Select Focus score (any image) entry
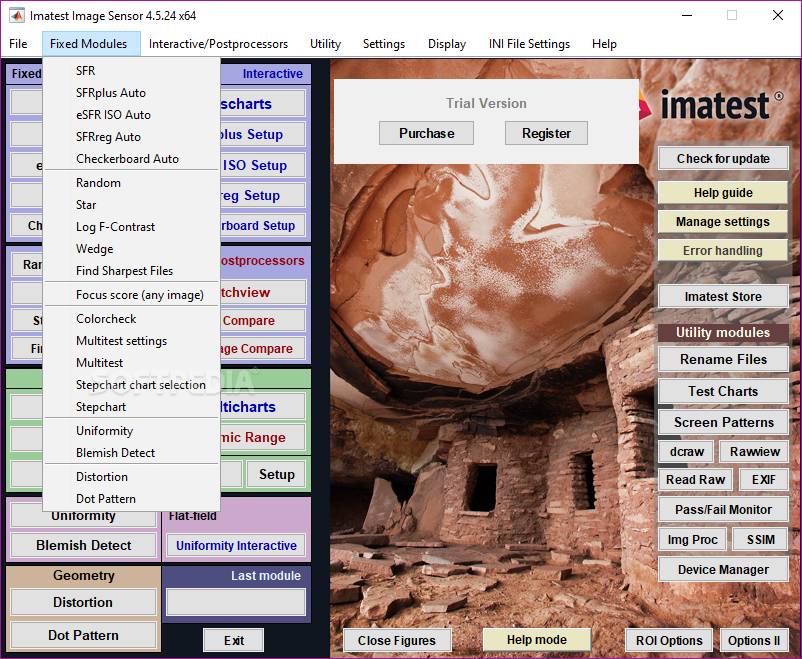This screenshot has height=659, width=802. (x=132, y=295)
